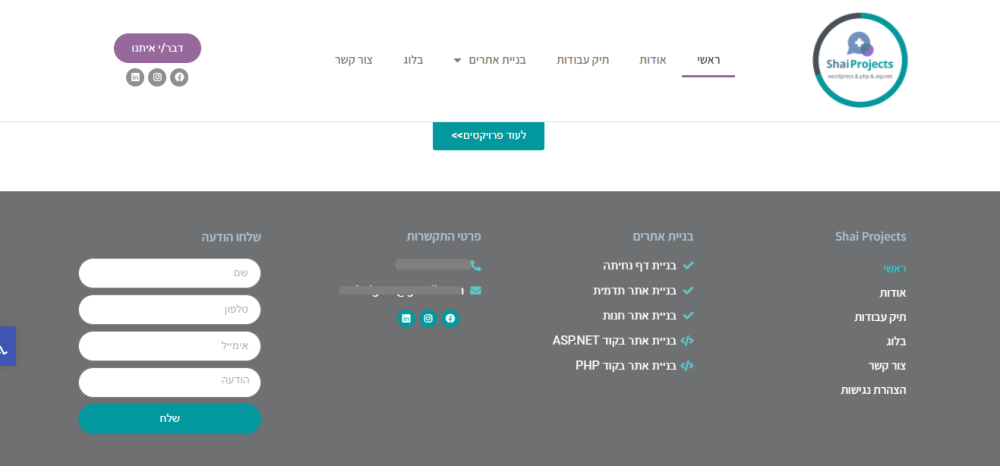Screen dimensions: 1000x466
Task: Click the phone icon in contact details
Action: (475, 266)
